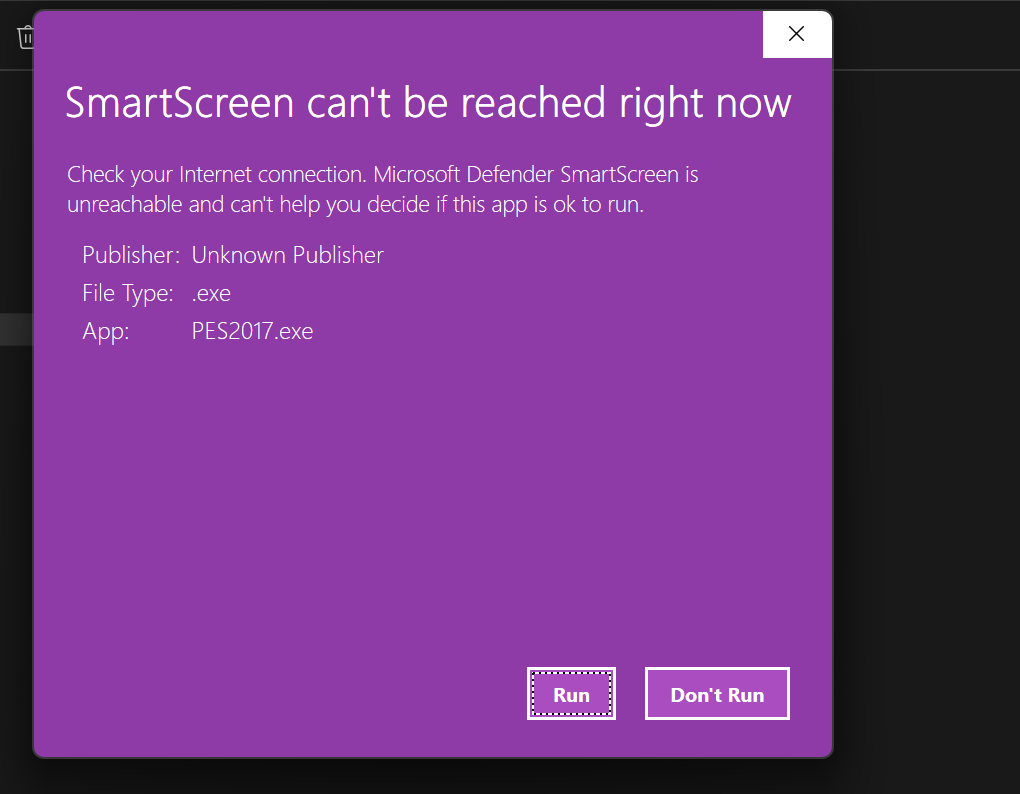Click the "Unknown Publisher" value
1020x794 pixels.
coord(287,255)
